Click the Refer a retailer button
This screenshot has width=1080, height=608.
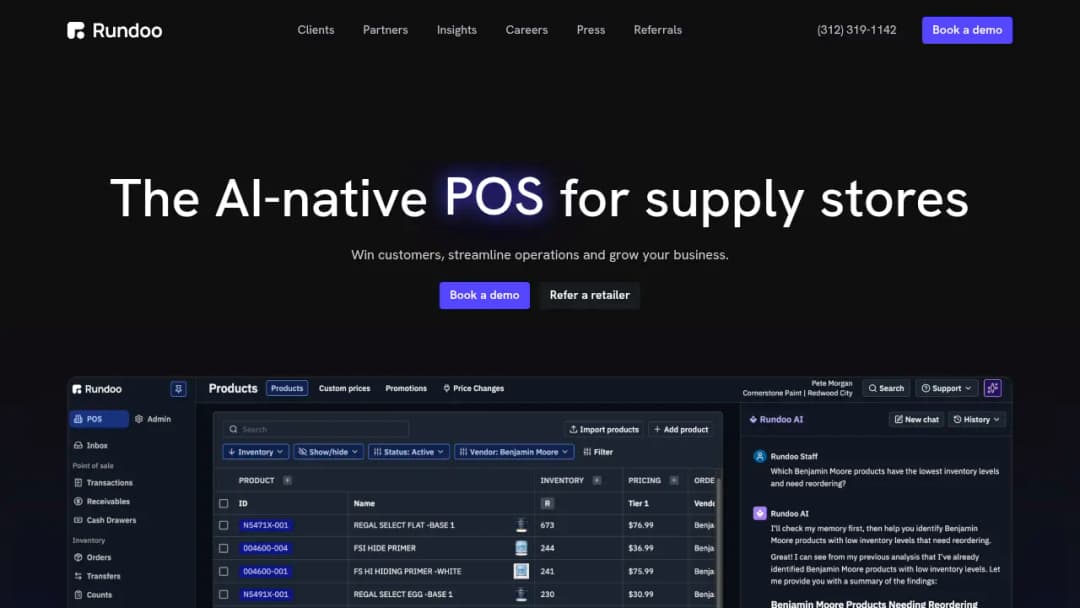(590, 295)
